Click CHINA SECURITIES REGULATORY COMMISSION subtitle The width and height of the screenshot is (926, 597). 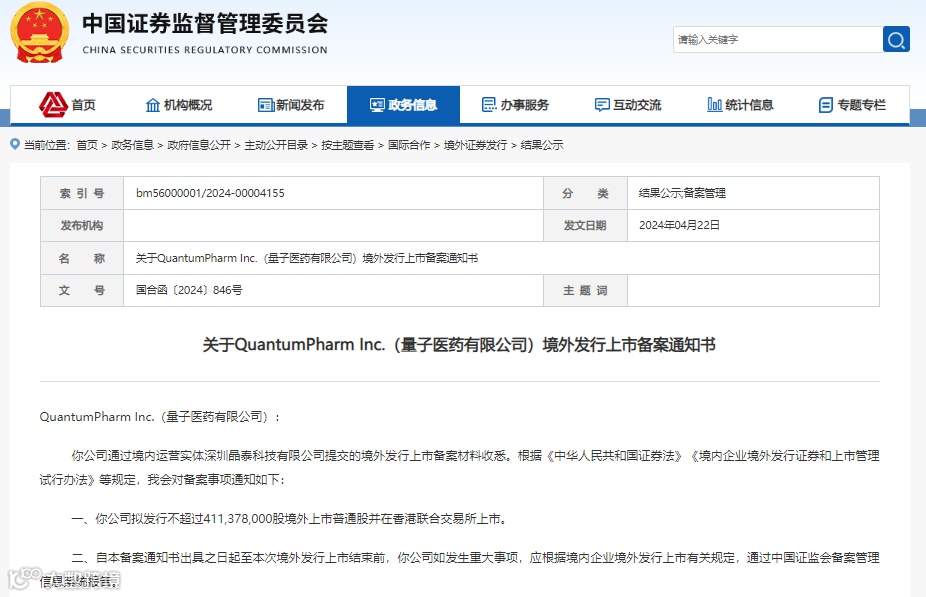(x=205, y=50)
